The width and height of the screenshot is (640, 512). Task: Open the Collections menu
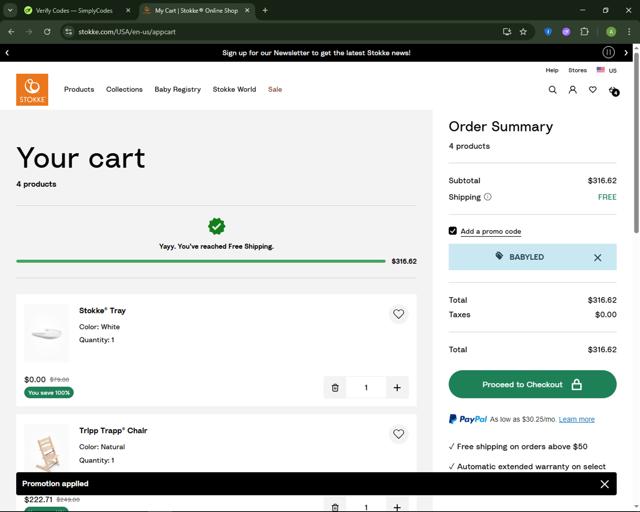pos(124,89)
